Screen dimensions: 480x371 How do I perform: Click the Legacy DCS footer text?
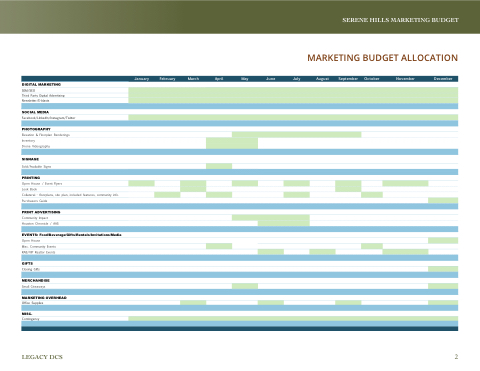point(42,357)
